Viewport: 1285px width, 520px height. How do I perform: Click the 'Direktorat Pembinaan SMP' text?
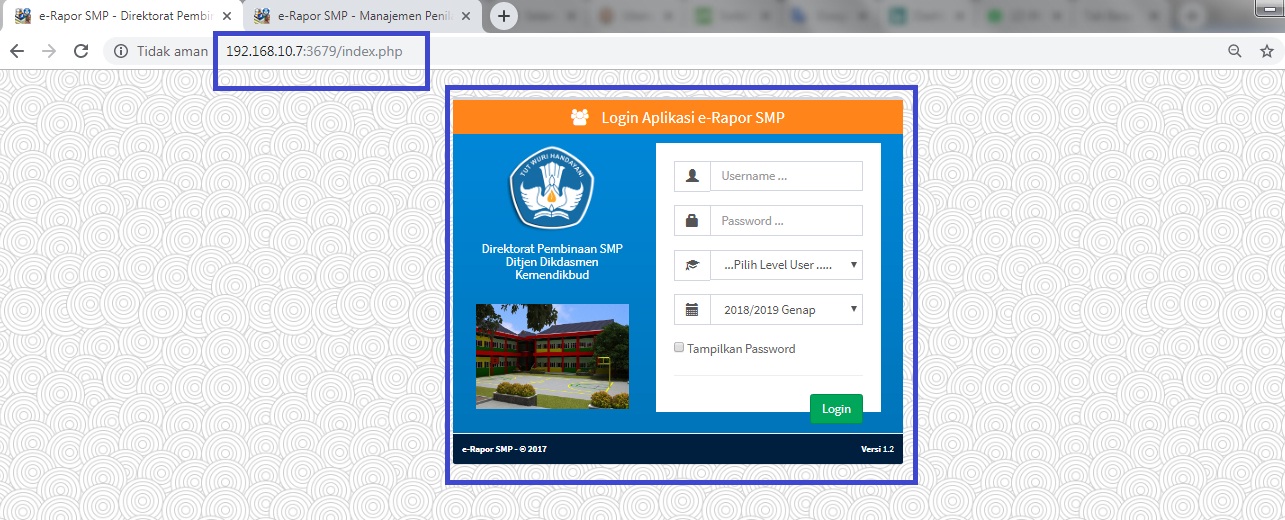(552, 249)
